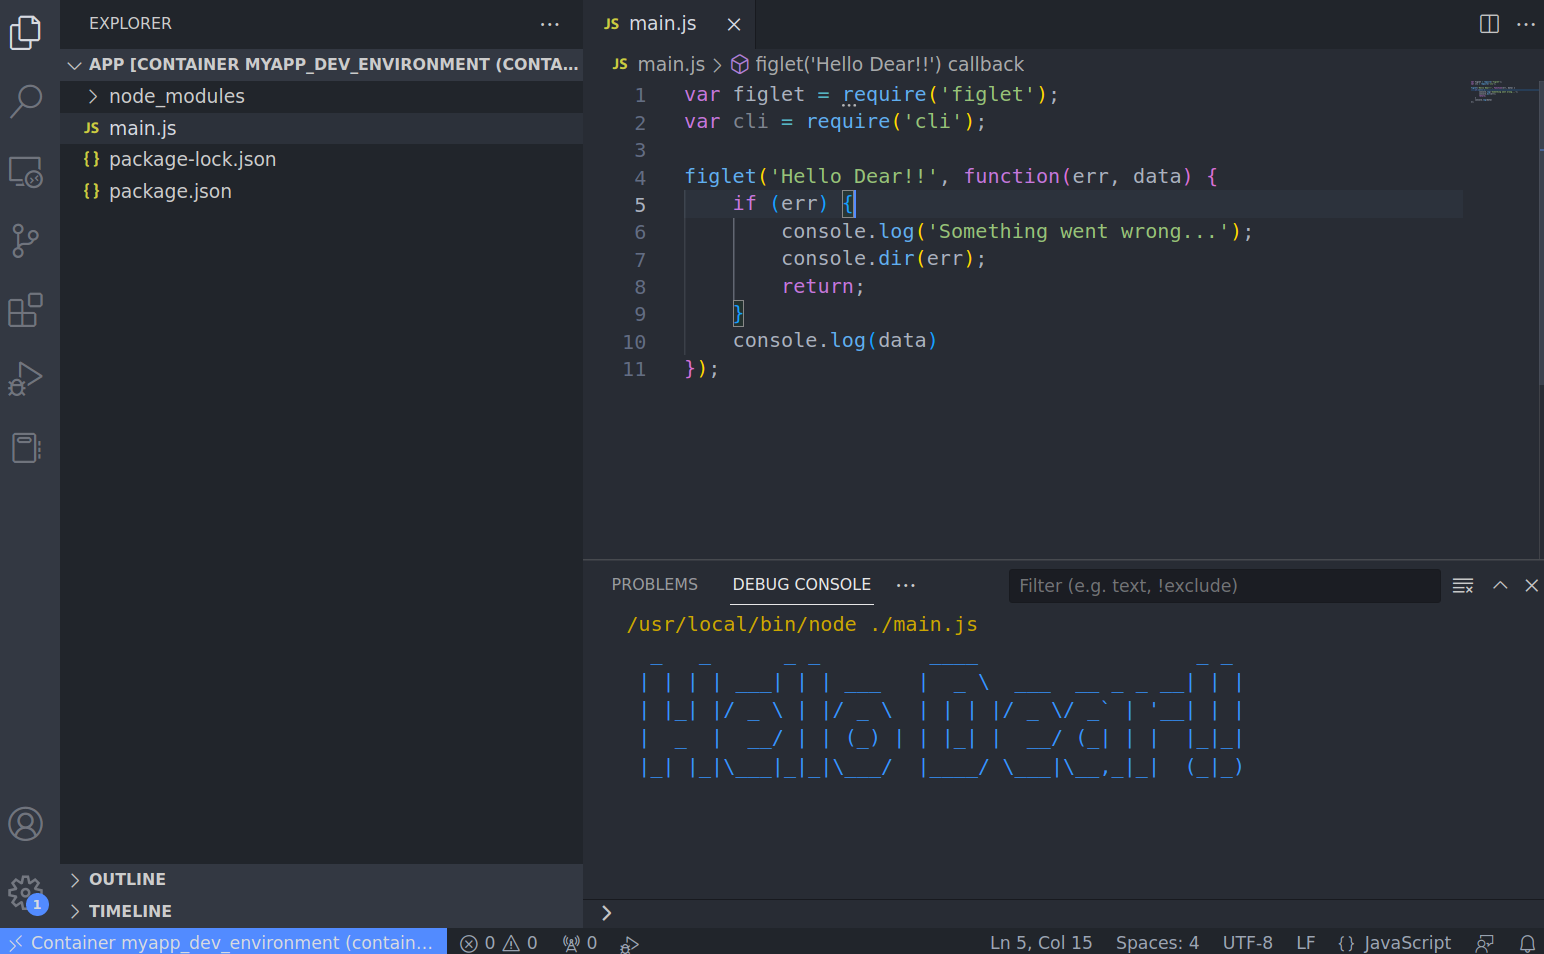Image resolution: width=1544 pixels, height=954 pixels.
Task: Open notifications bell icon
Action: 1527,943
